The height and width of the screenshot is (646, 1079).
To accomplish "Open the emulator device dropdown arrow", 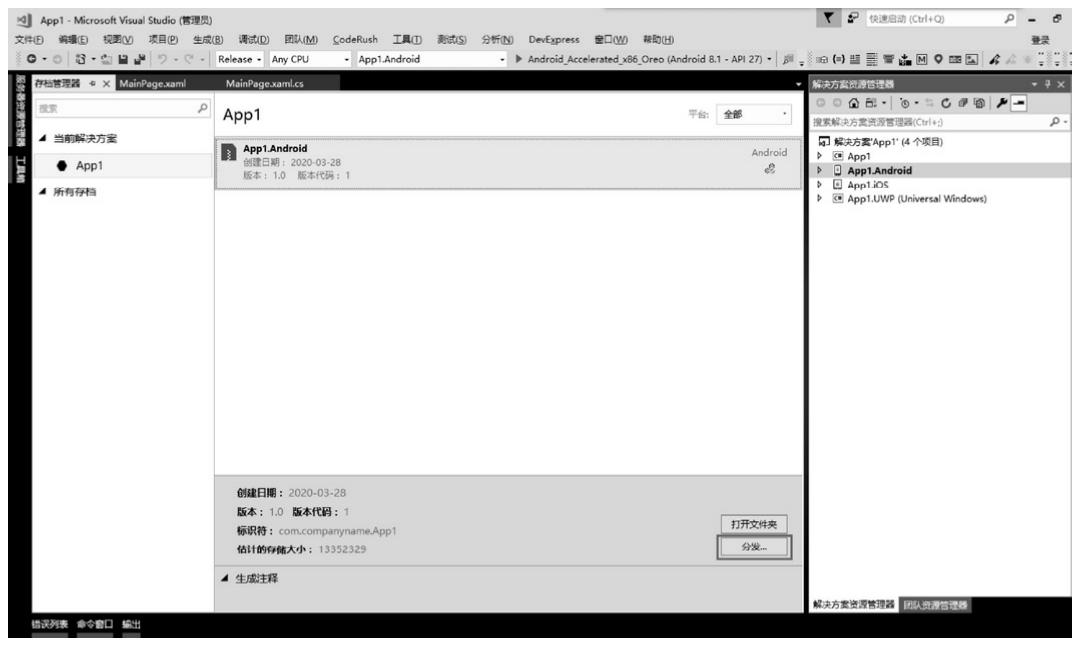I will 769,59.
